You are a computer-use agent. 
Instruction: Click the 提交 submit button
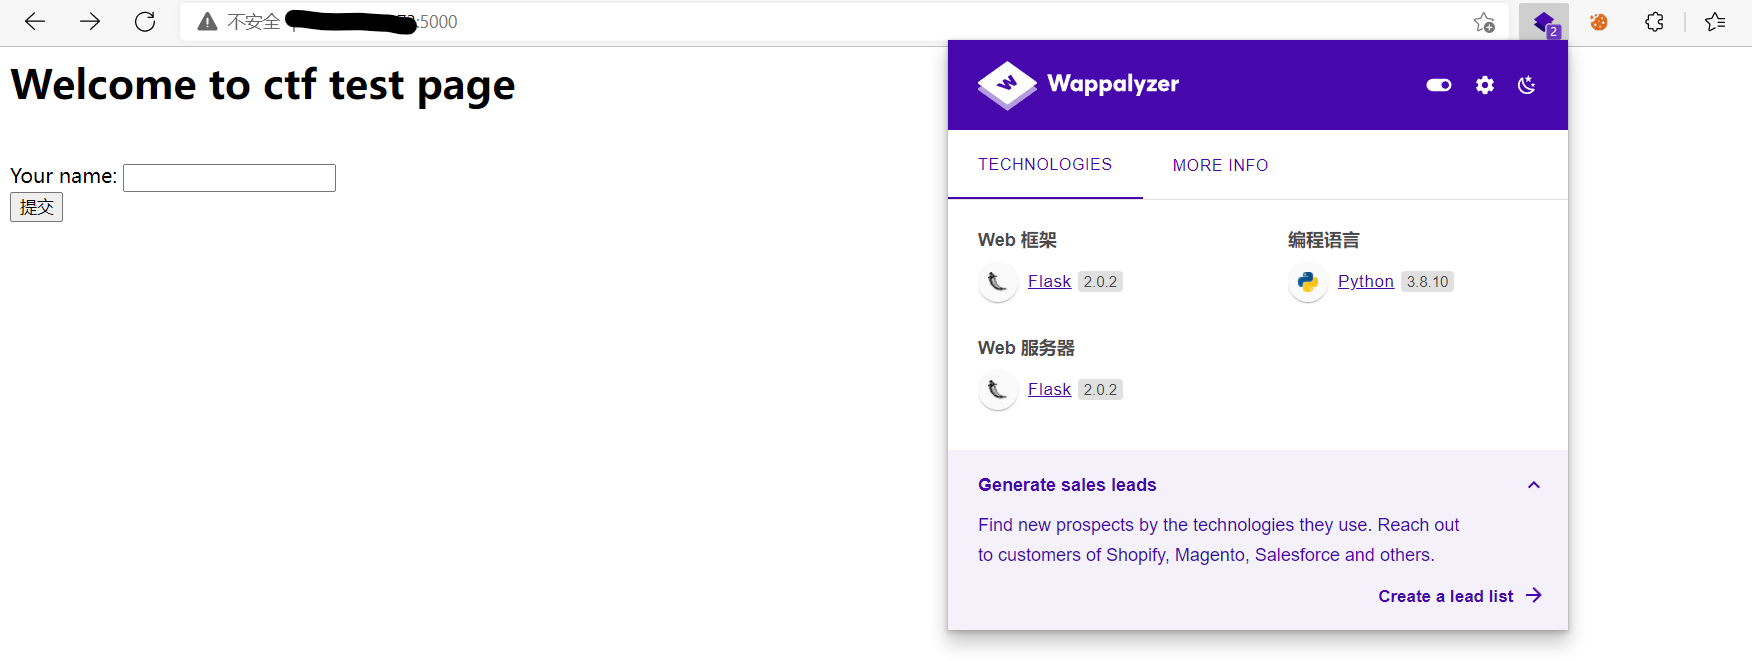pos(36,207)
